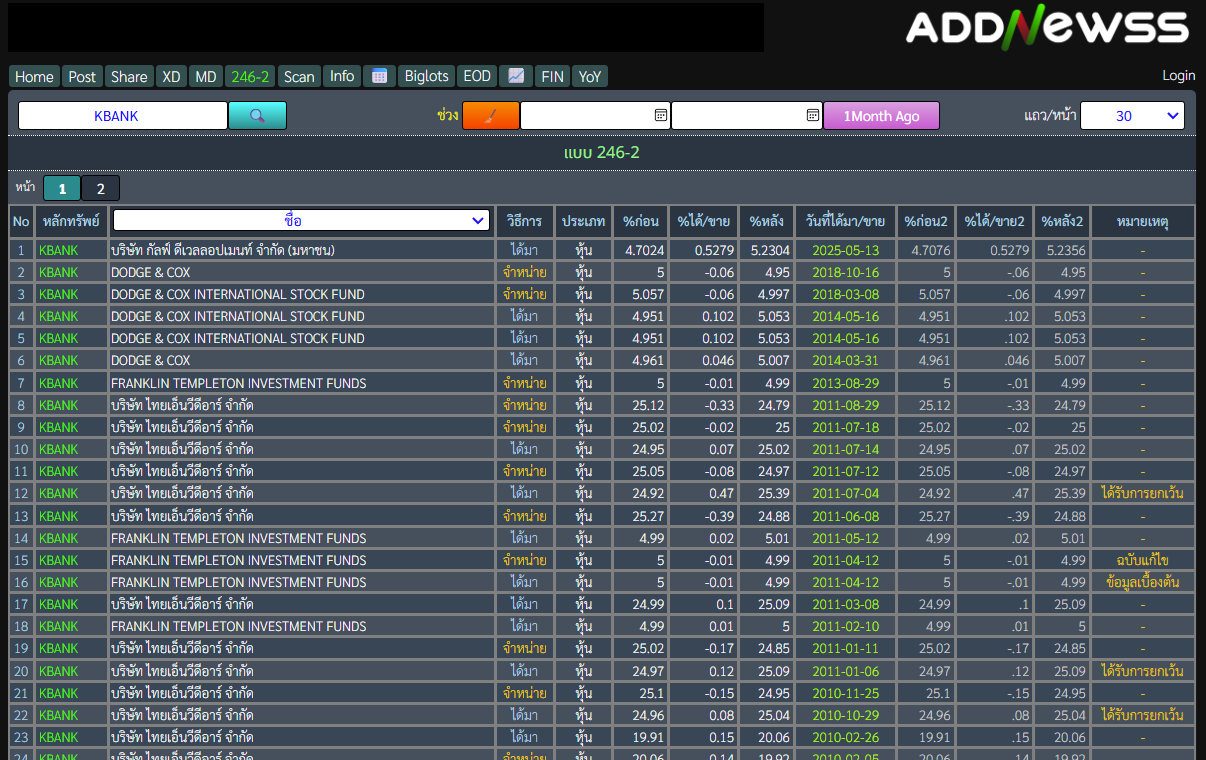Image resolution: width=1206 pixels, height=760 pixels.
Task: Click the date 2011-05-12
Action: [845, 538]
